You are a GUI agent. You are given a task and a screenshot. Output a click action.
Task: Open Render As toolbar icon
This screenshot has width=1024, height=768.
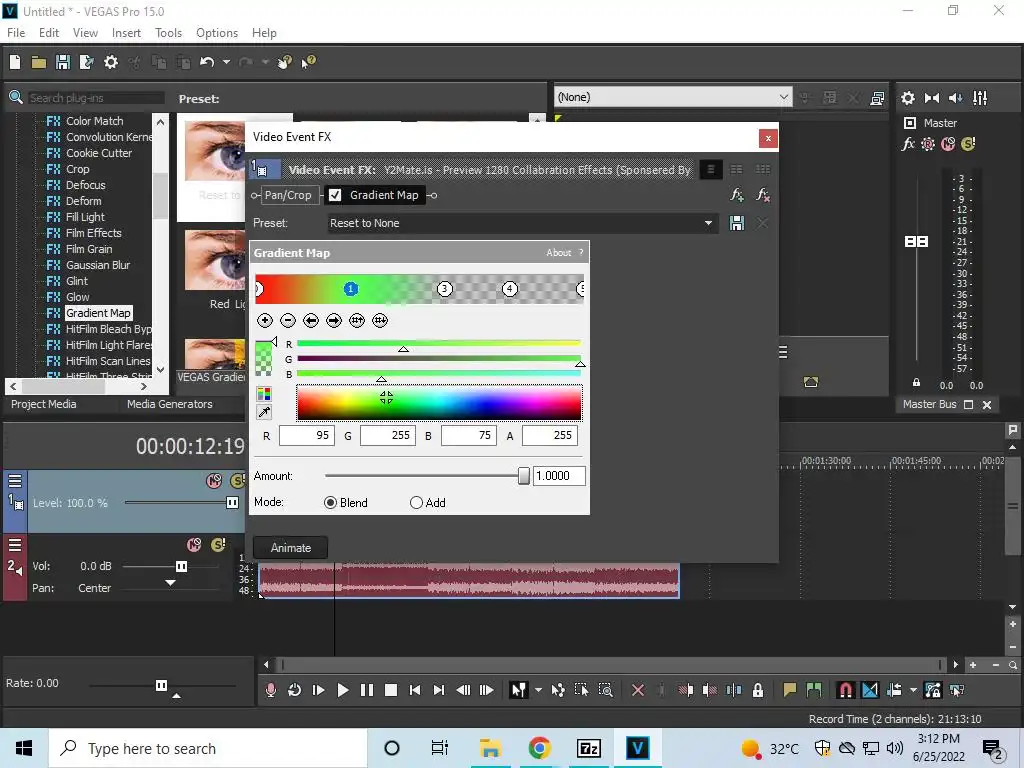(x=86, y=62)
